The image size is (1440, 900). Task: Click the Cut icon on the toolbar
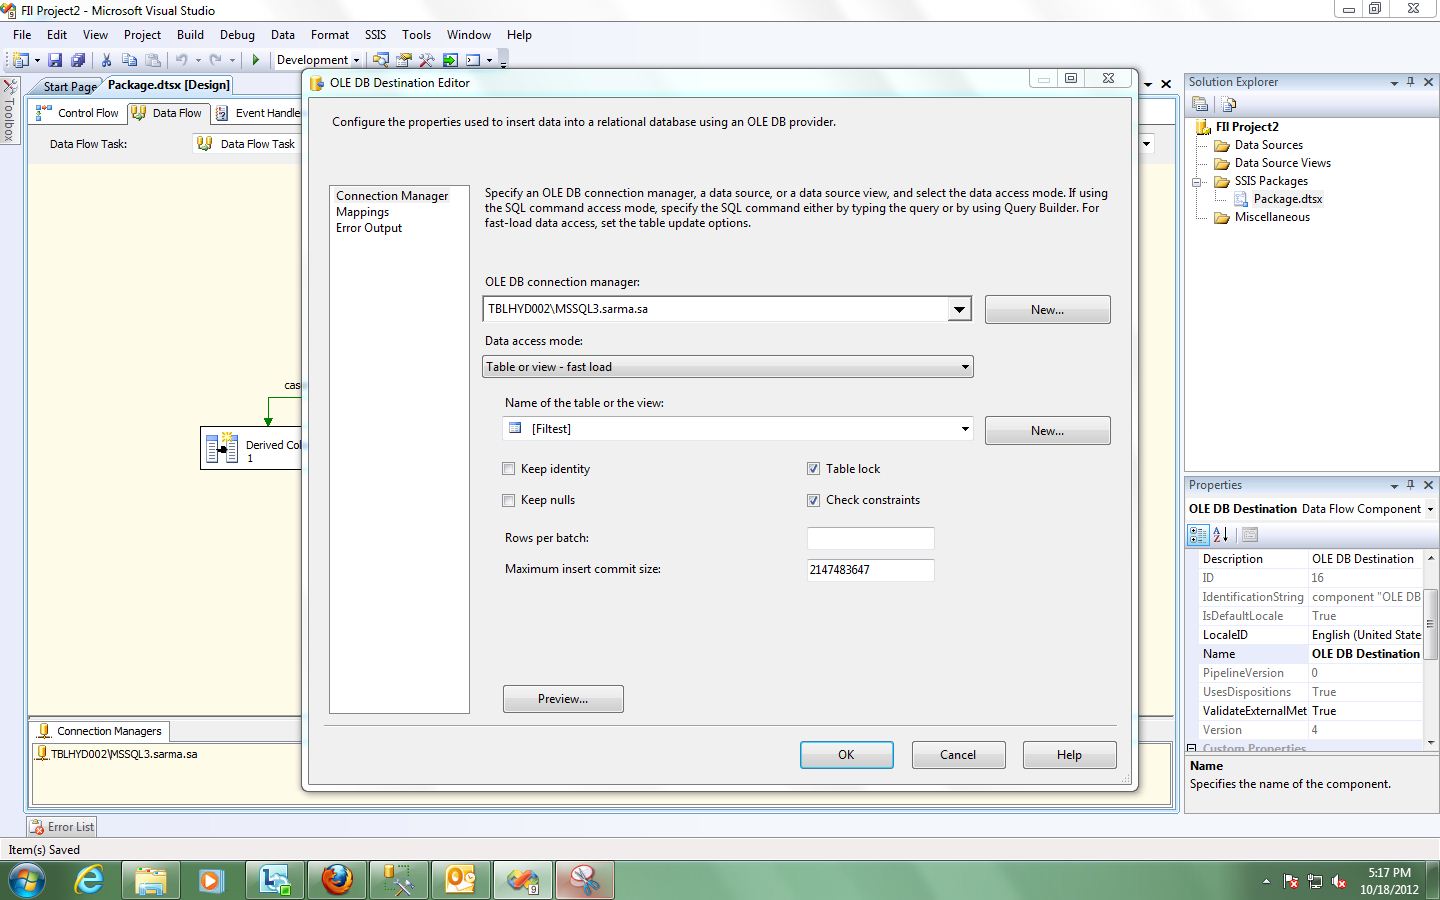(x=106, y=59)
